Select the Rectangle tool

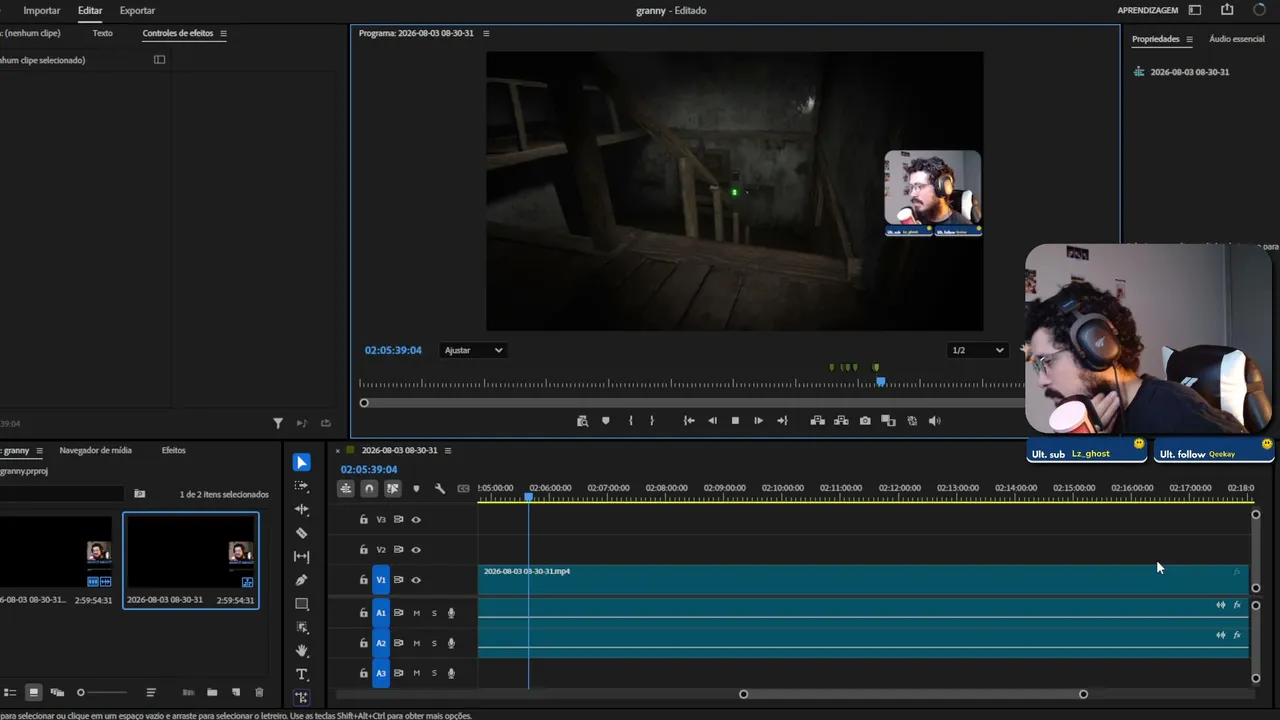302,604
